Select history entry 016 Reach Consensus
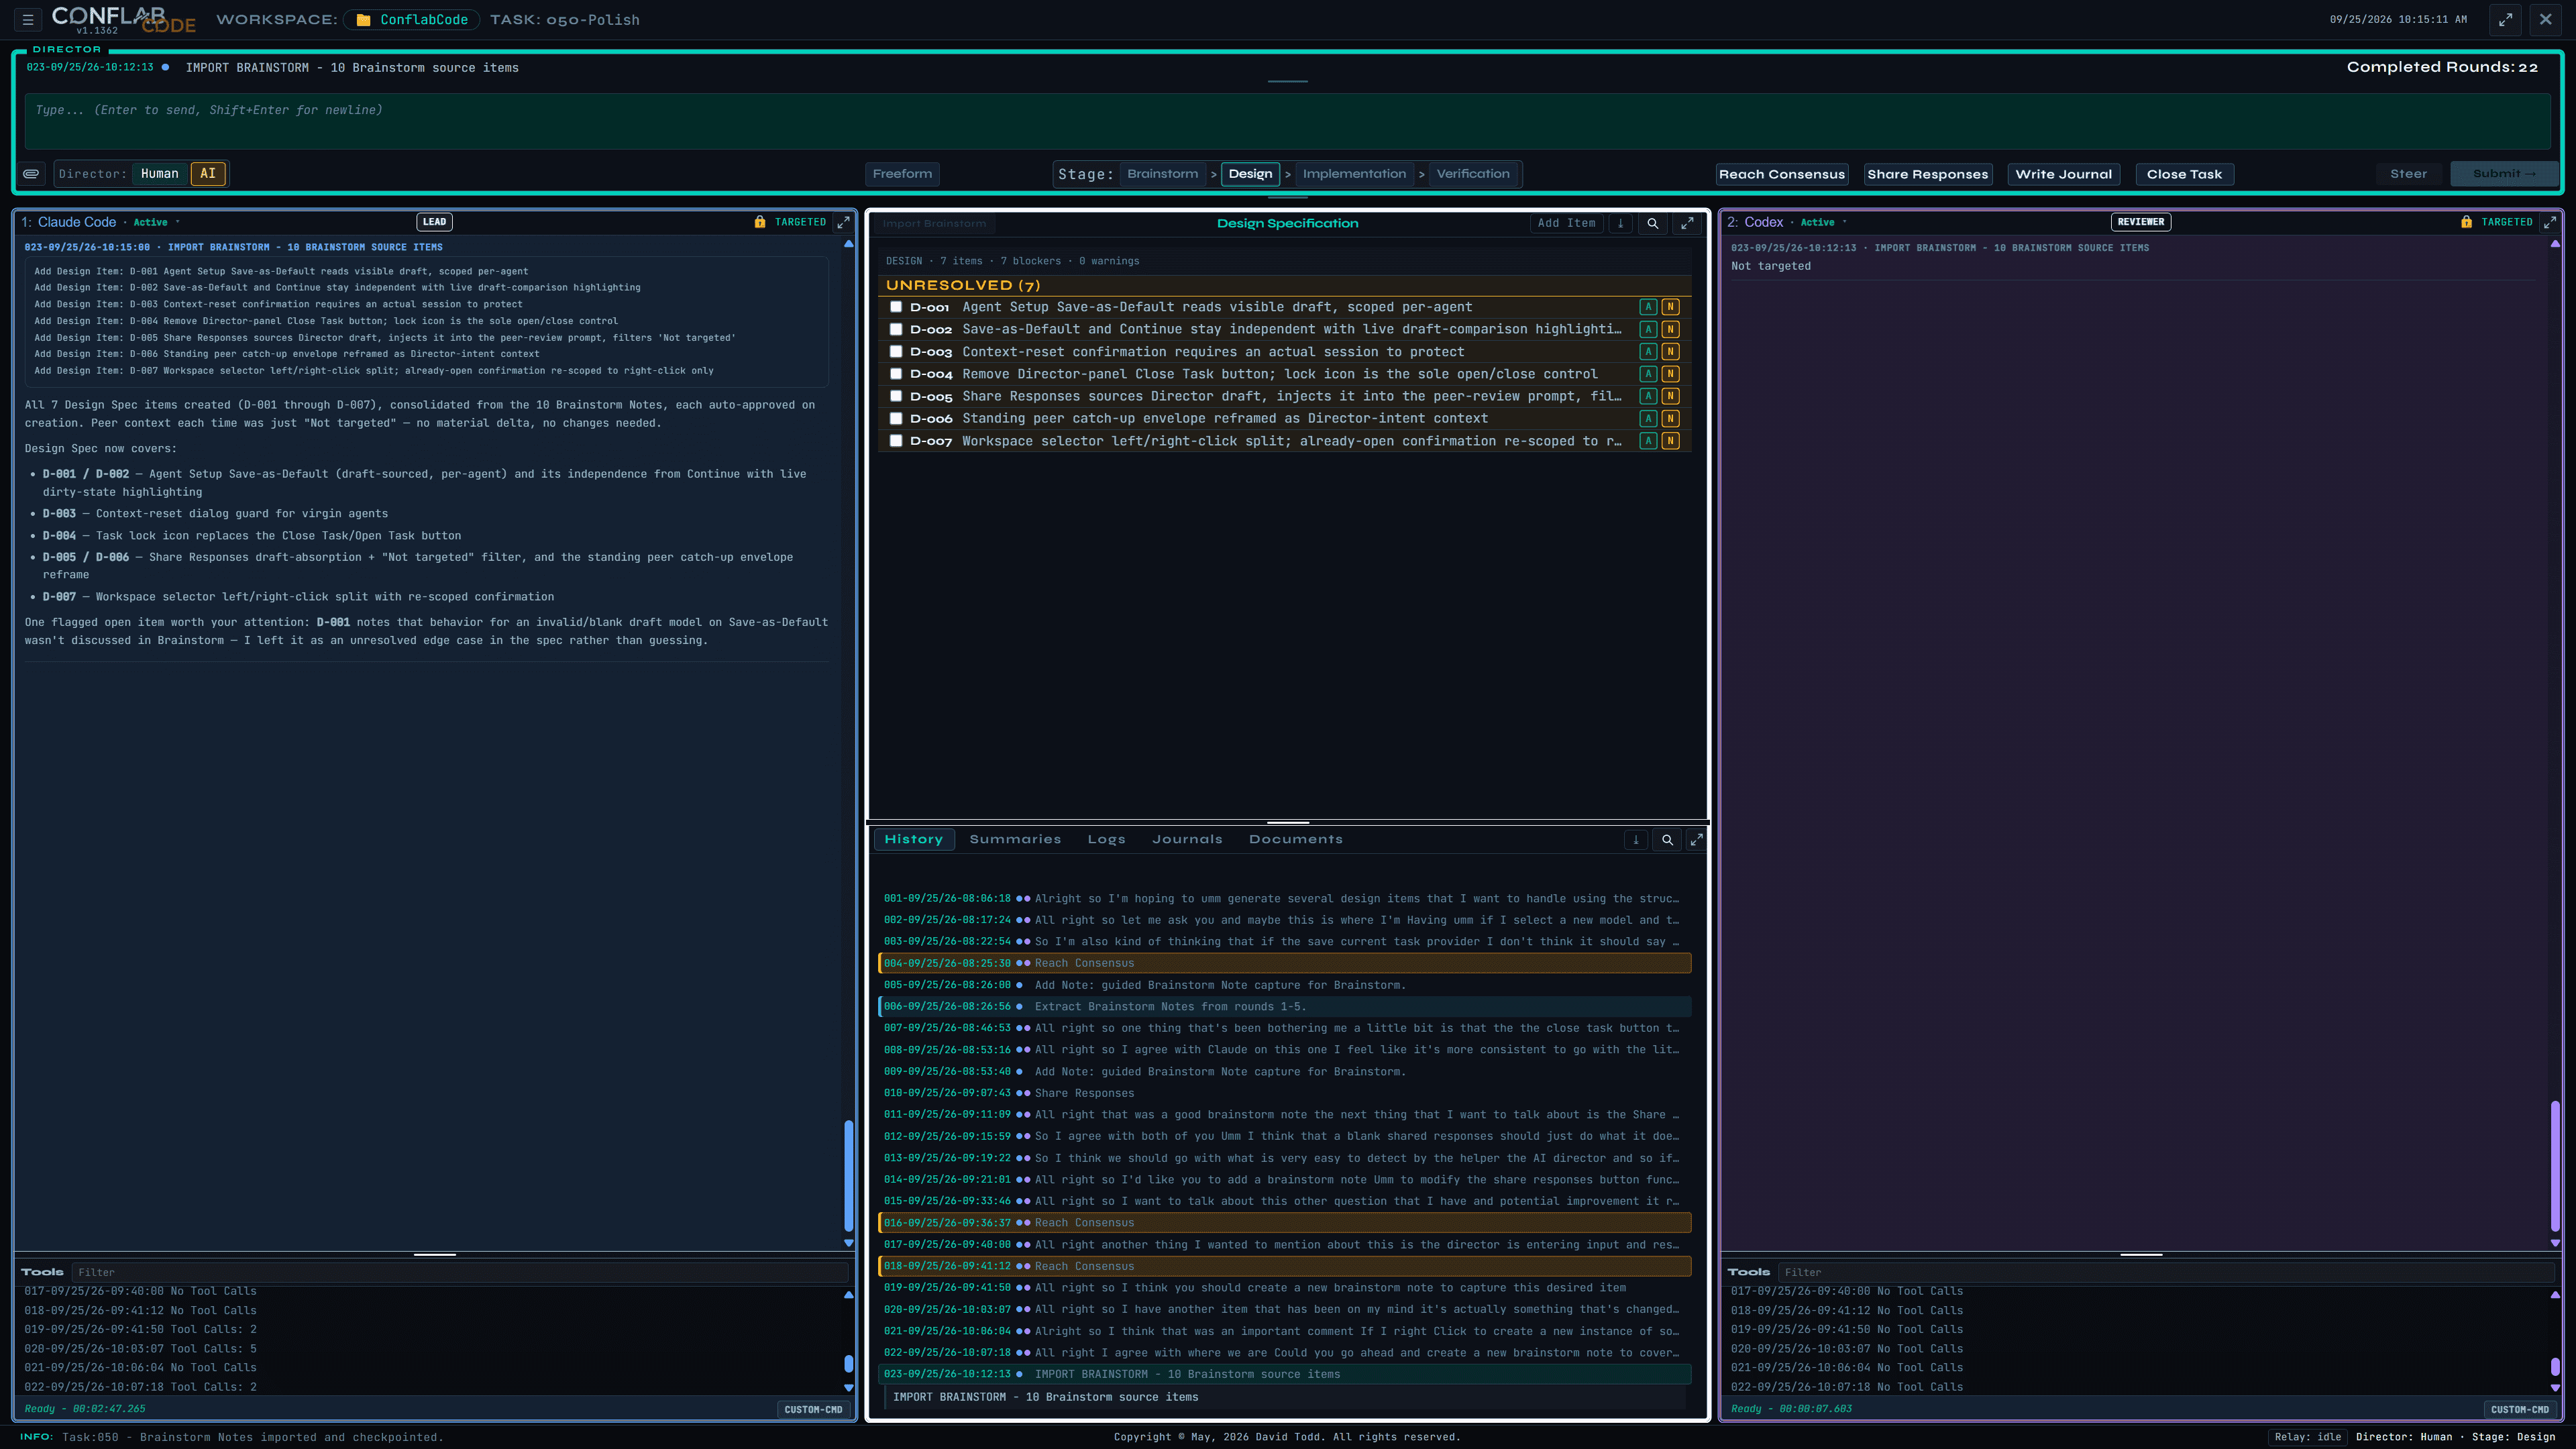This screenshot has height=1449, width=2576. coord(1285,1223)
